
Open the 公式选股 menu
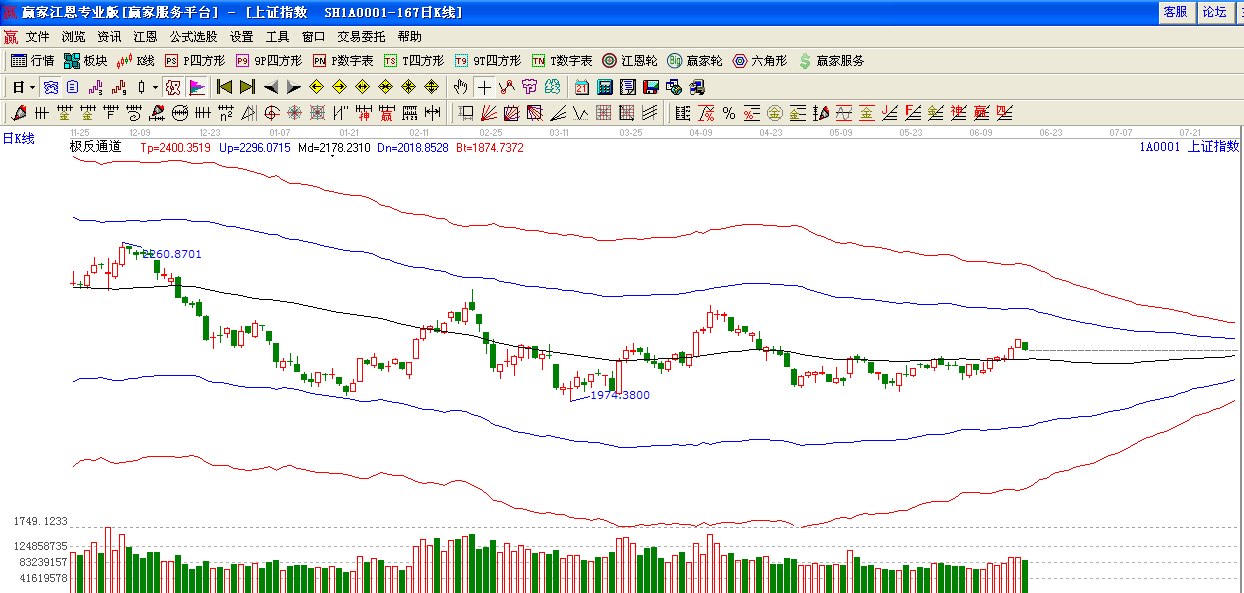pyautogui.click(x=193, y=37)
